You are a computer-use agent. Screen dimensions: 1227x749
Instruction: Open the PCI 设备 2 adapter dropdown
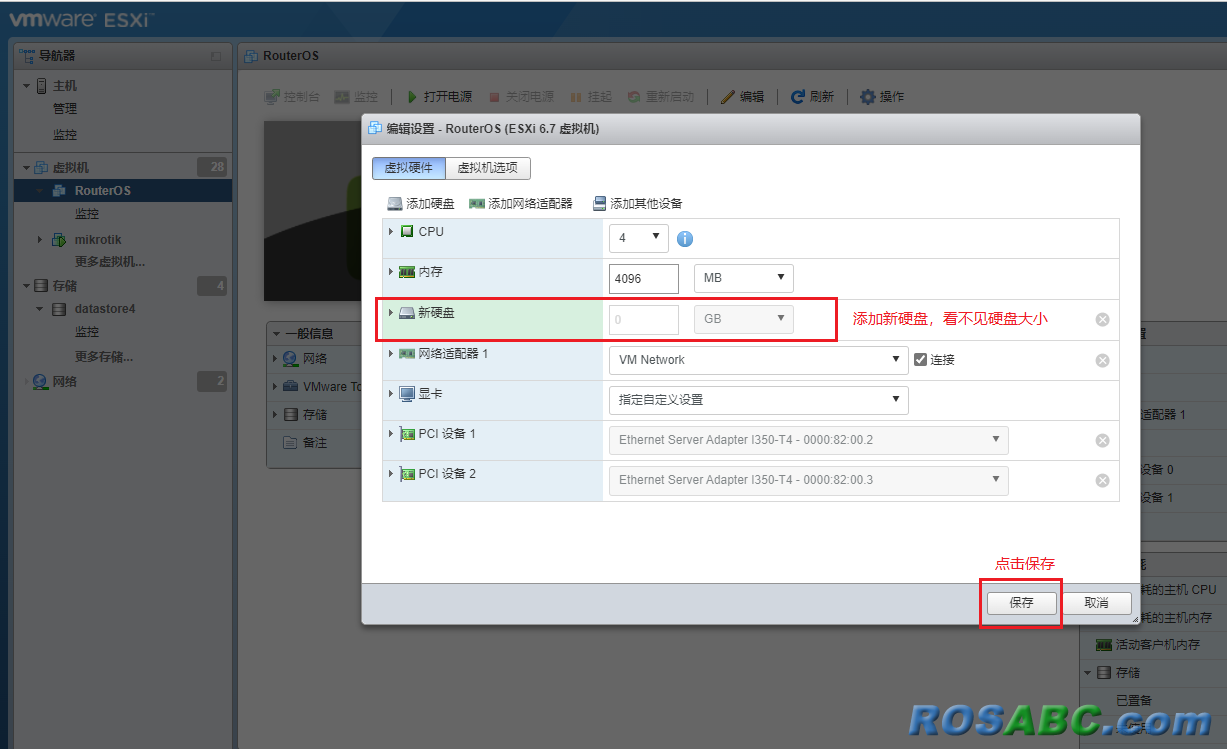pyautogui.click(x=808, y=480)
